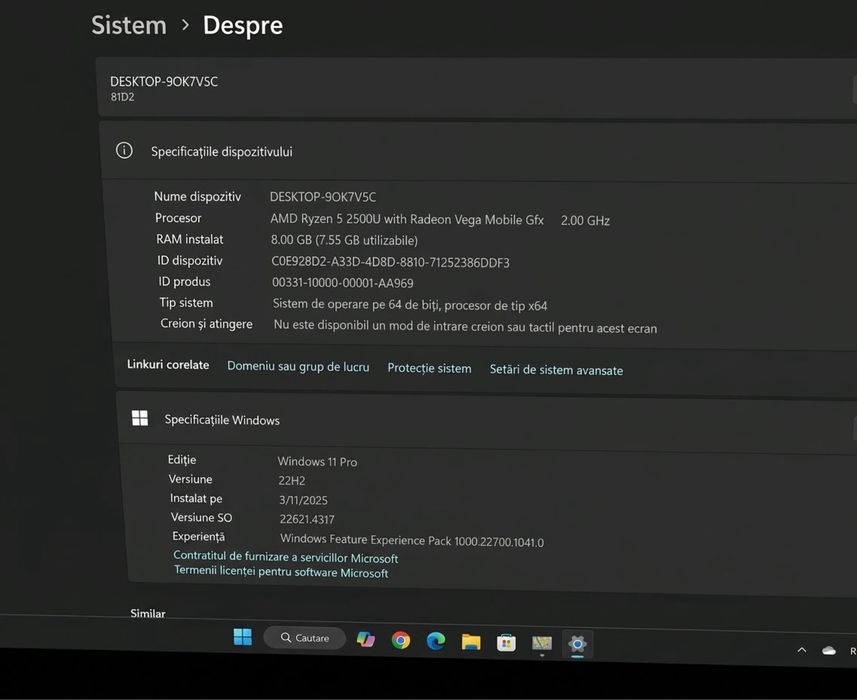Click the RAM instalat label
Image resolution: width=857 pixels, height=700 pixels.
pos(190,239)
